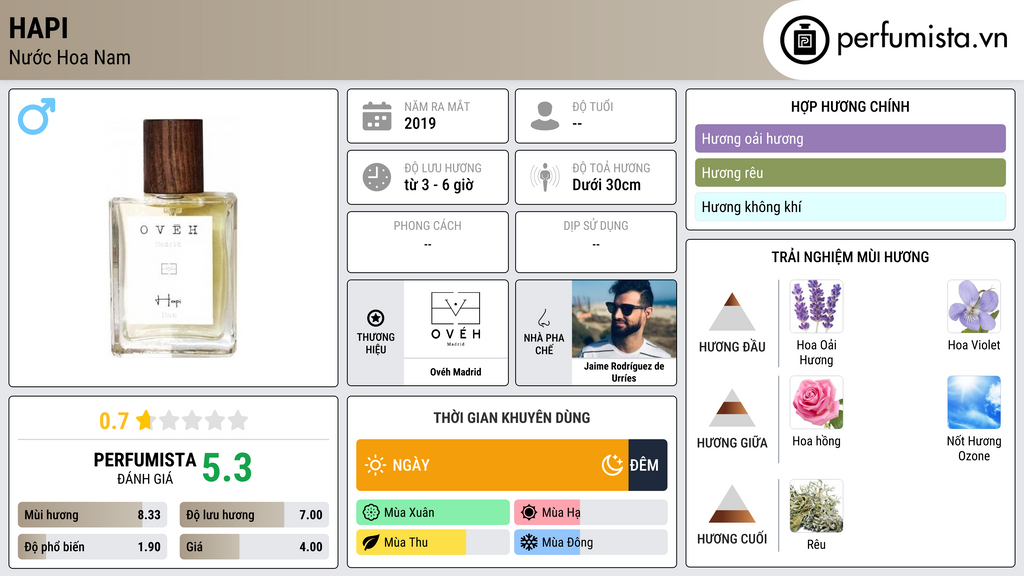This screenshot has width=1024, height=576.
Task: Click the Mùa Xuân season bar
Action: (x=433, y=513)
